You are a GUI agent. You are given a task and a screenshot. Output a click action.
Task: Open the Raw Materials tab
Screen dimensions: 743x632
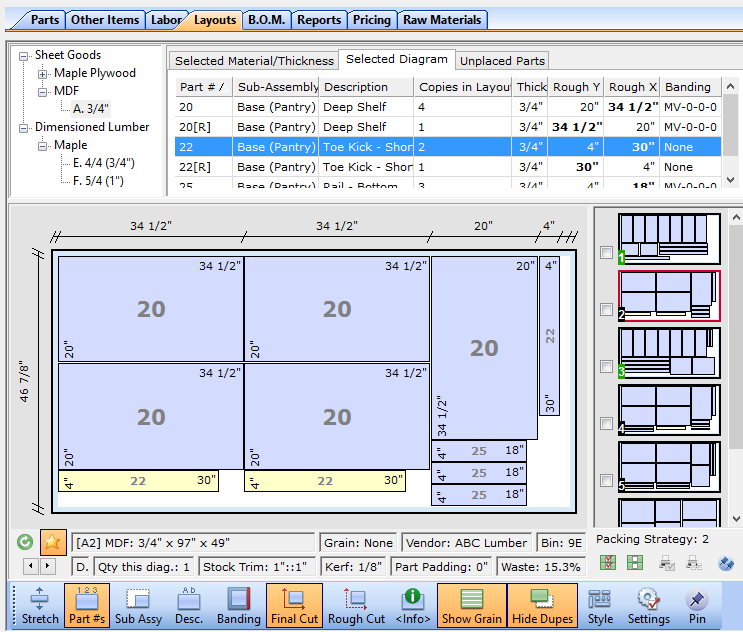442,20
